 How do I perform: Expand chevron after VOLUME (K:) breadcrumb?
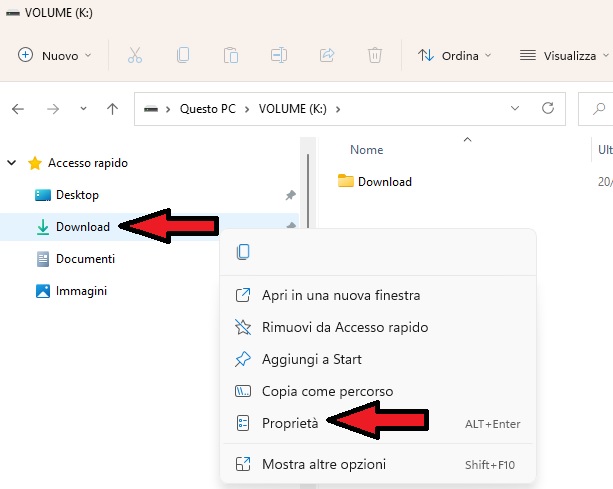tap(338, 109)
